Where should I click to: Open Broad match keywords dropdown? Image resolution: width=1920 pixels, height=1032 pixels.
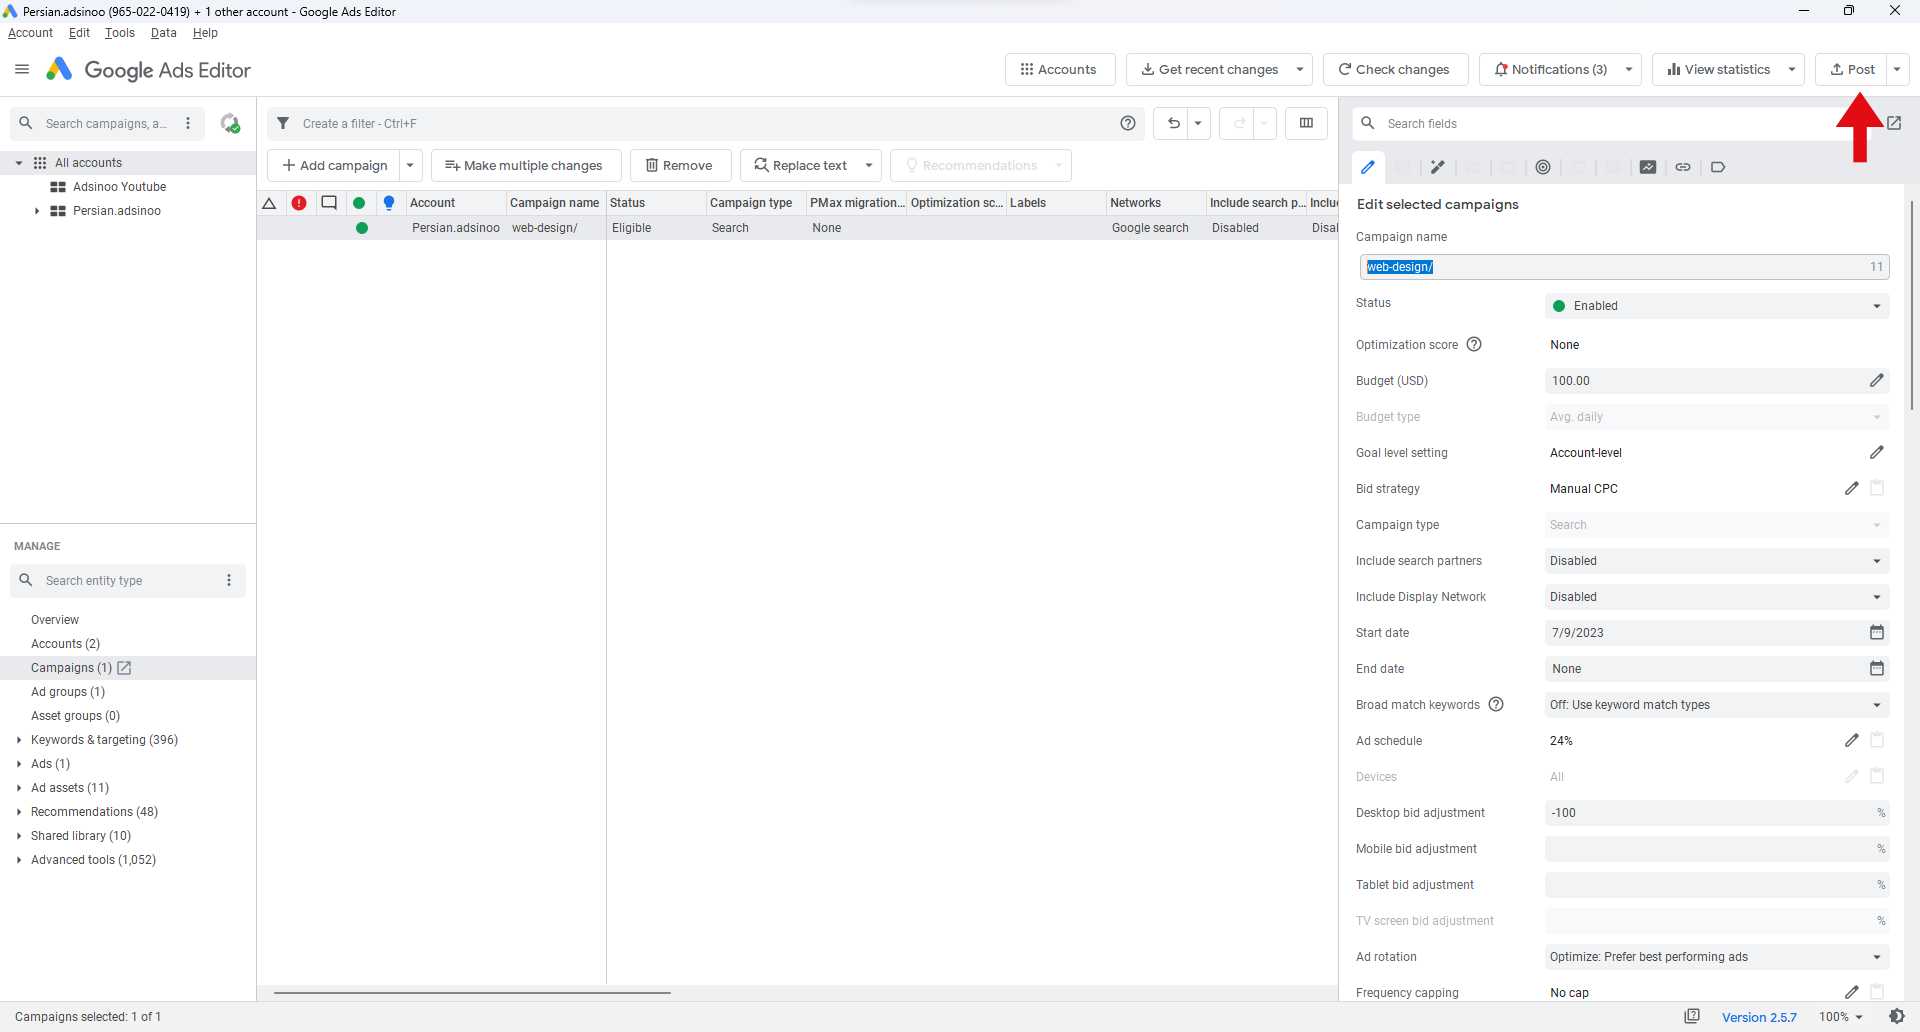(x=1717, y=705)
